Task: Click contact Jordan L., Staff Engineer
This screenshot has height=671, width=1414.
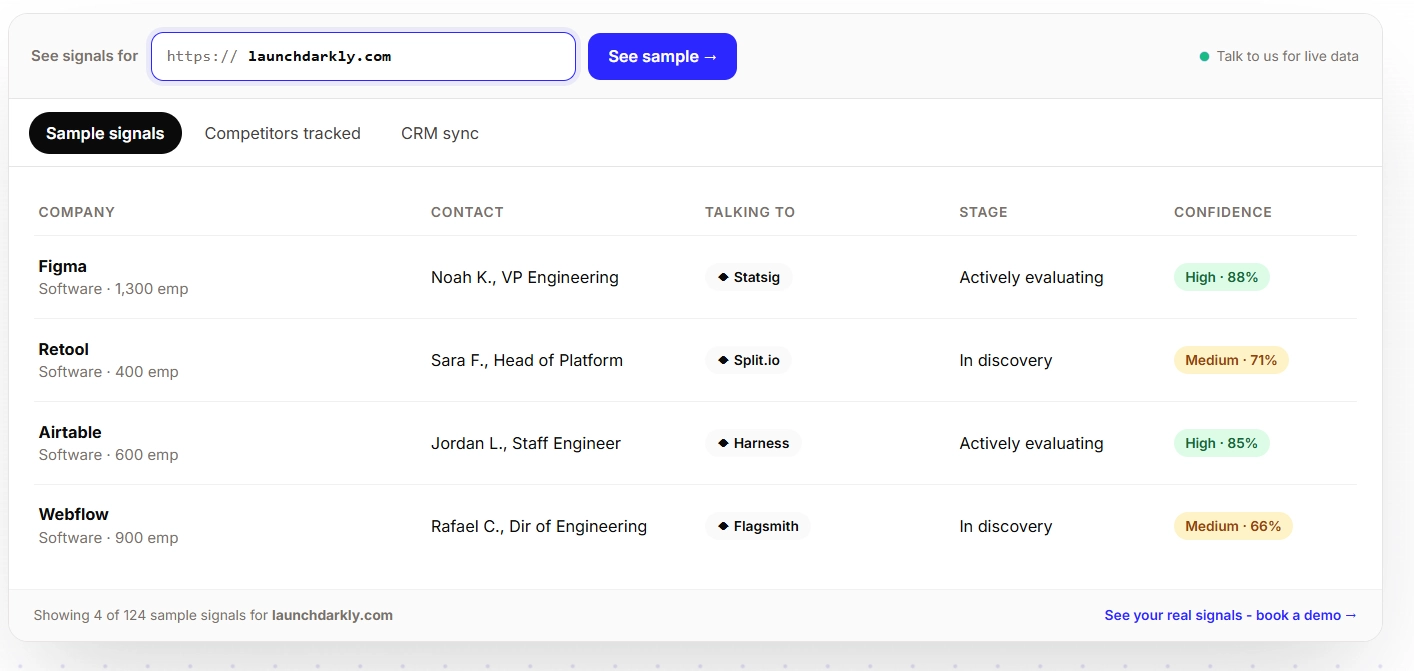Action: tap(526, 443)
